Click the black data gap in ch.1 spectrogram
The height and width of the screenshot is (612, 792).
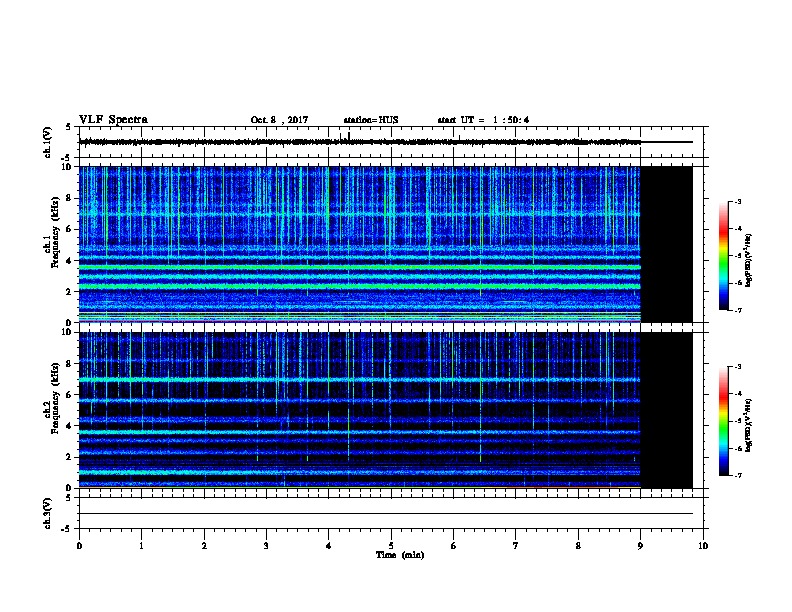point(667,244)
